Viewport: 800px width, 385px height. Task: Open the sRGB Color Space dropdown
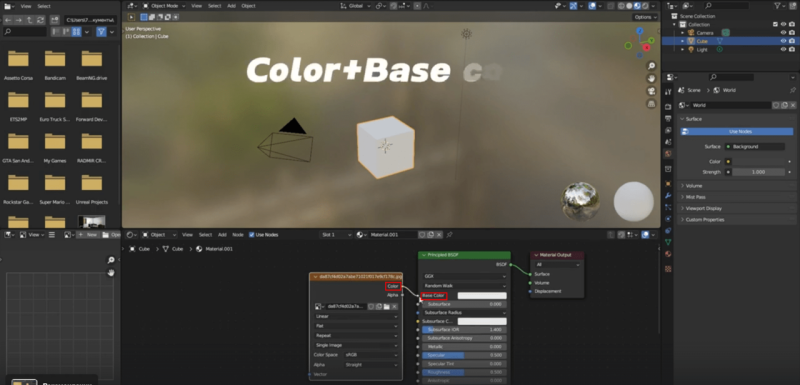[371, 354]
